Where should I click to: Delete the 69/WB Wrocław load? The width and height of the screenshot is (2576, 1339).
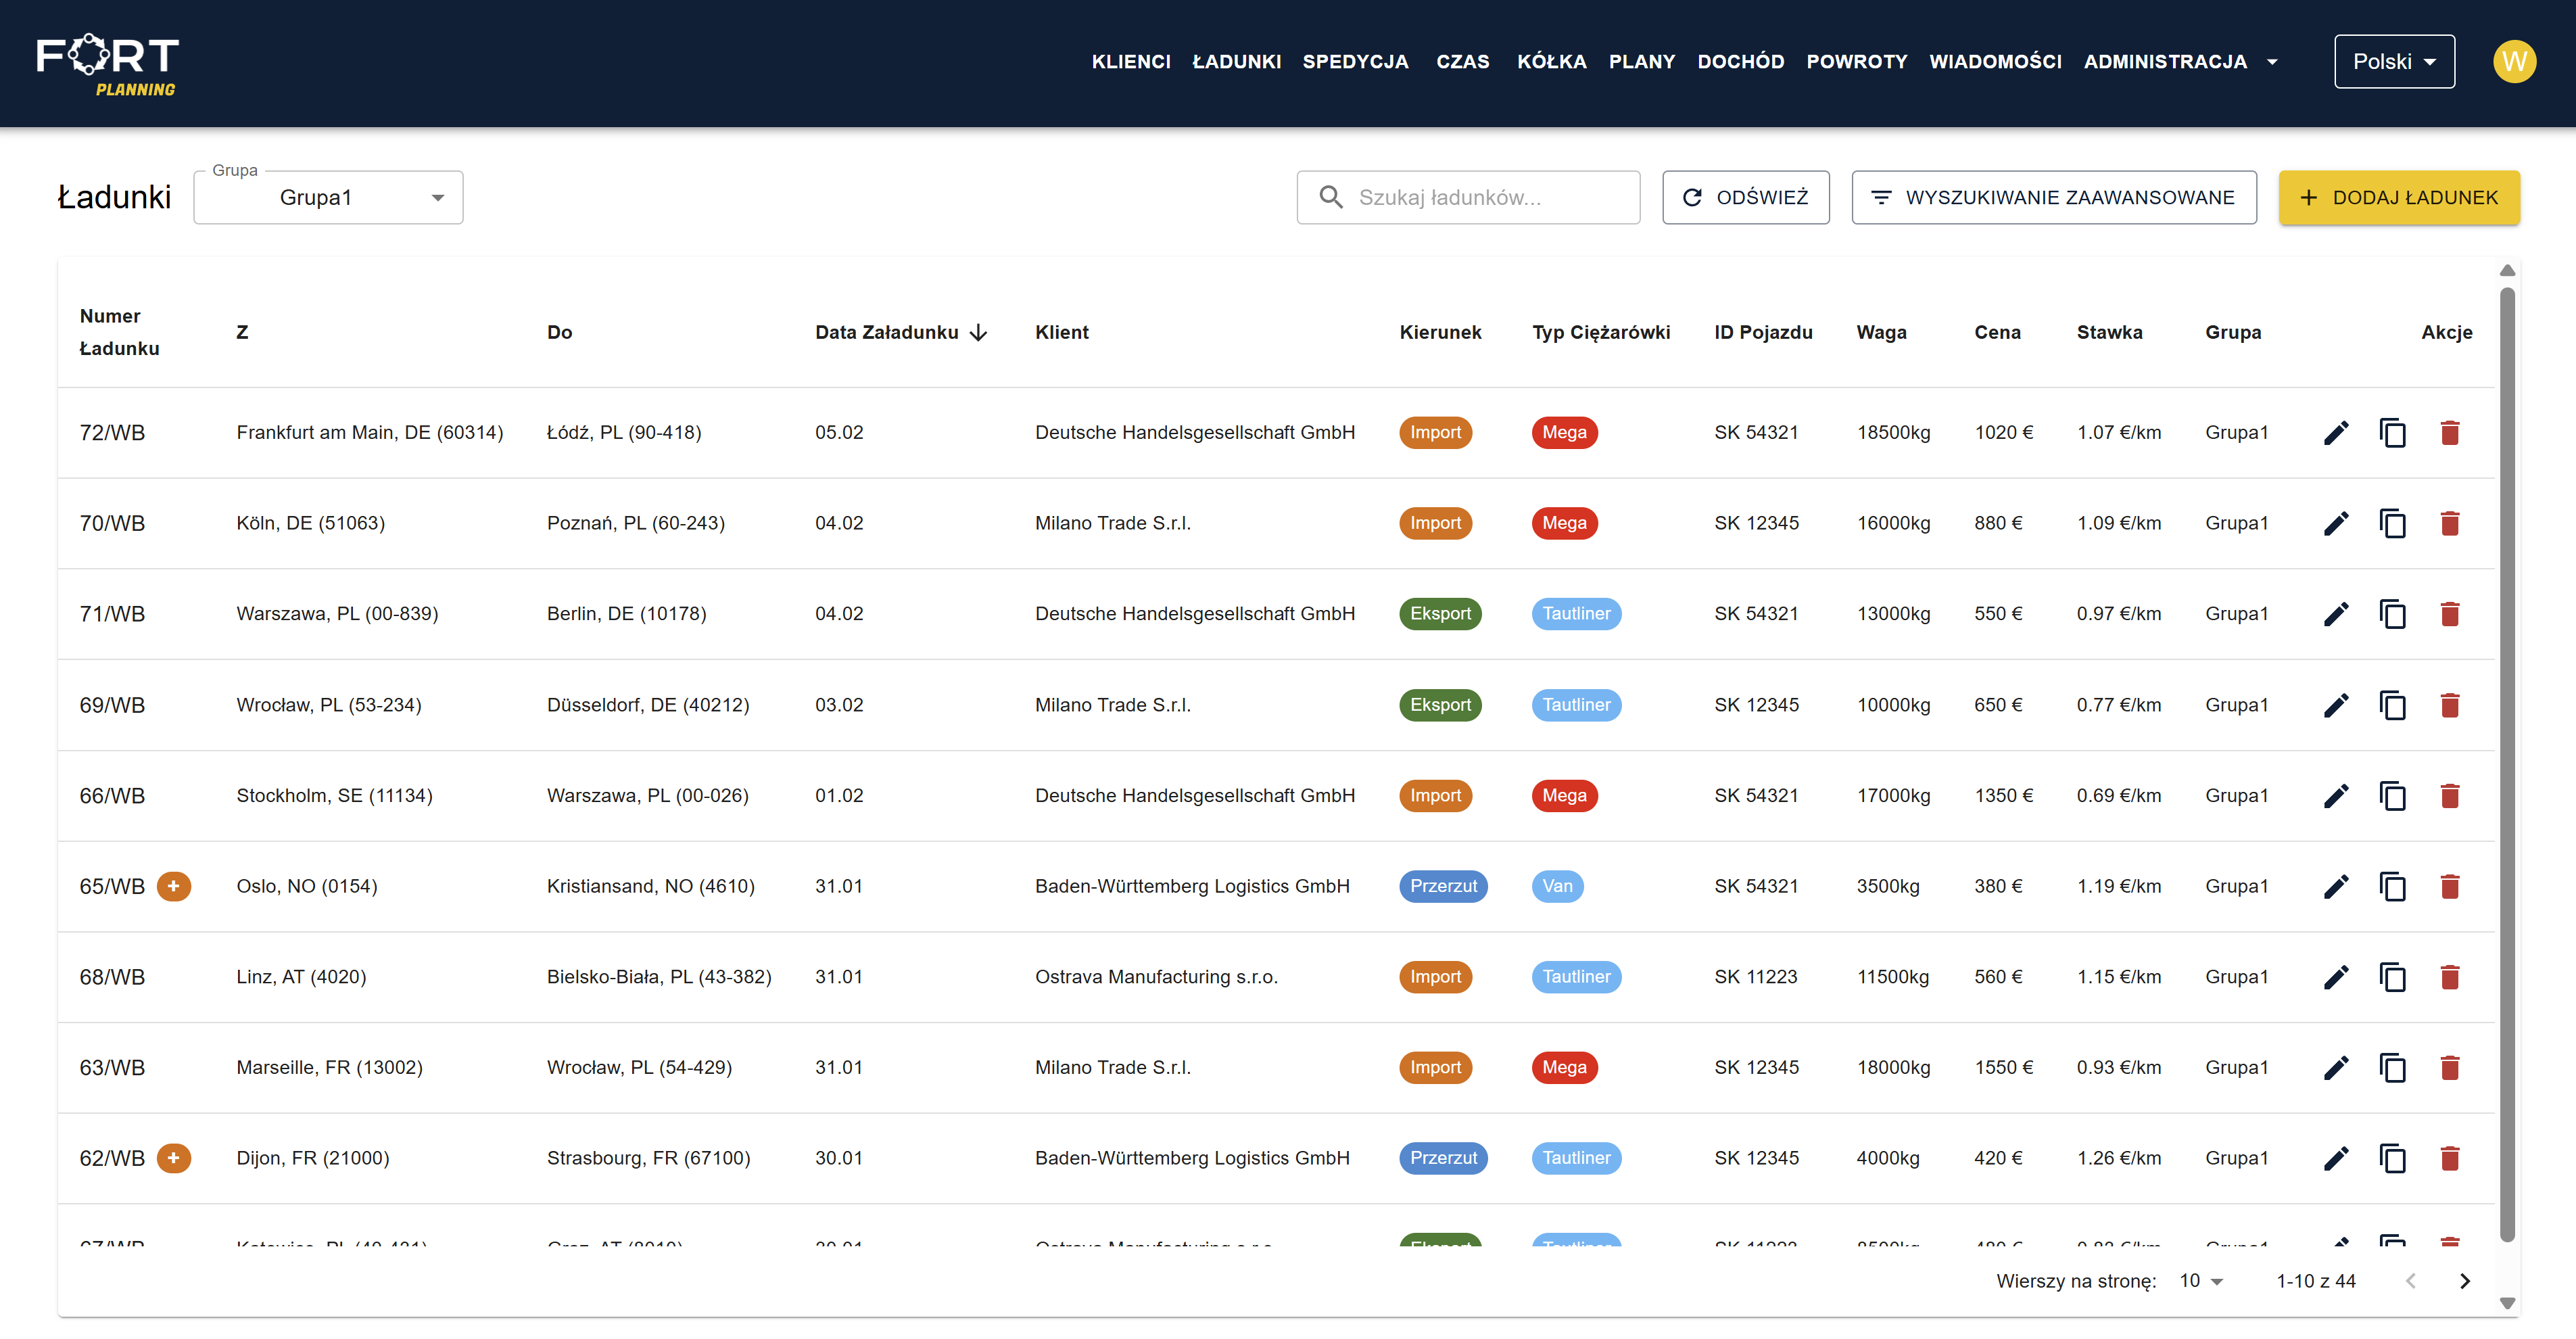2451,705
